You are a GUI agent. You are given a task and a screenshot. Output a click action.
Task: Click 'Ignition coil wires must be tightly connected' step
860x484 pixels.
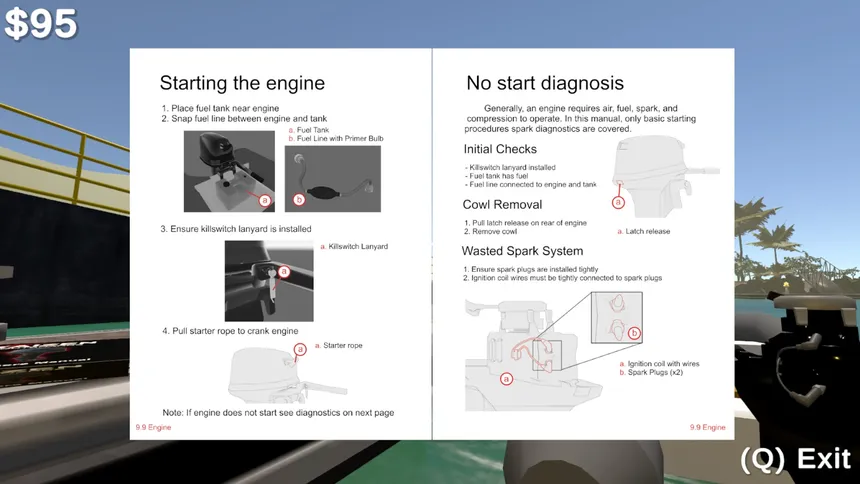563,278
